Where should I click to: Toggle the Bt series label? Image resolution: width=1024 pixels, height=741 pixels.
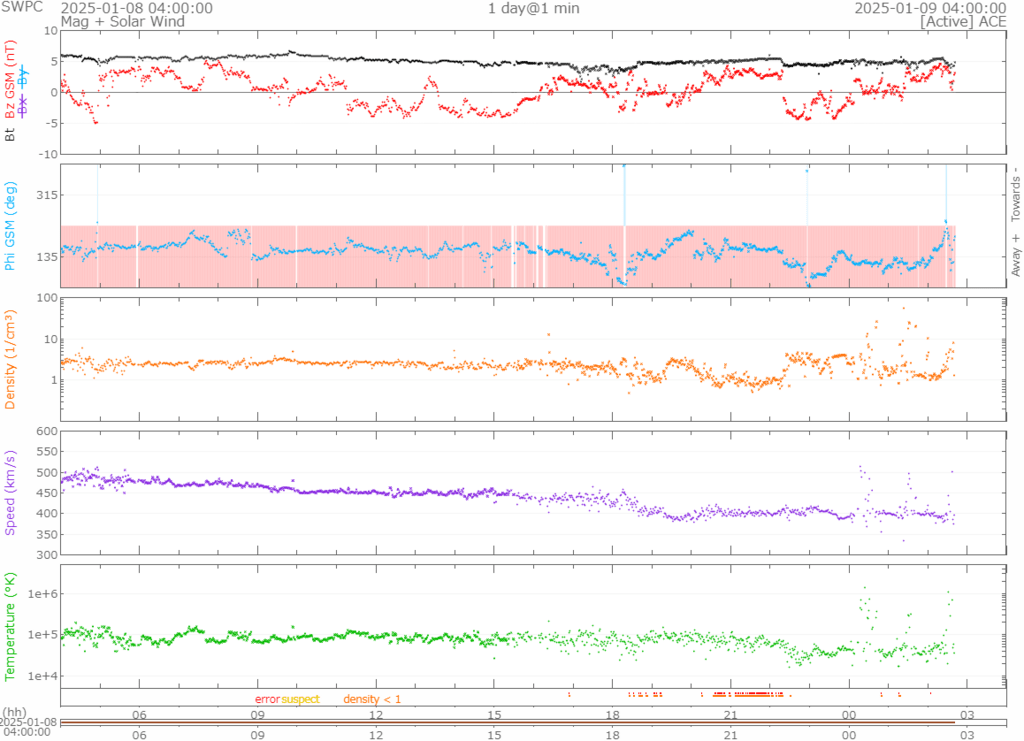[x=10, y=134]
